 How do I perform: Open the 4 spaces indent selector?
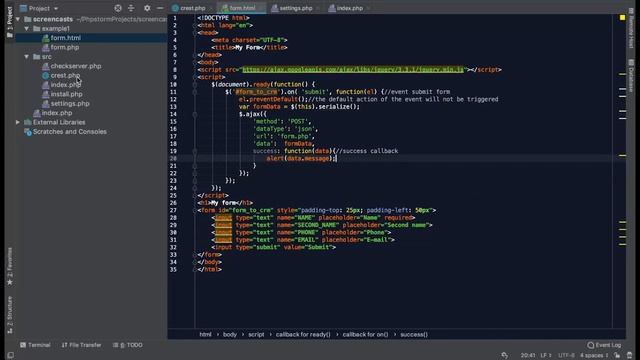(594, 356)
